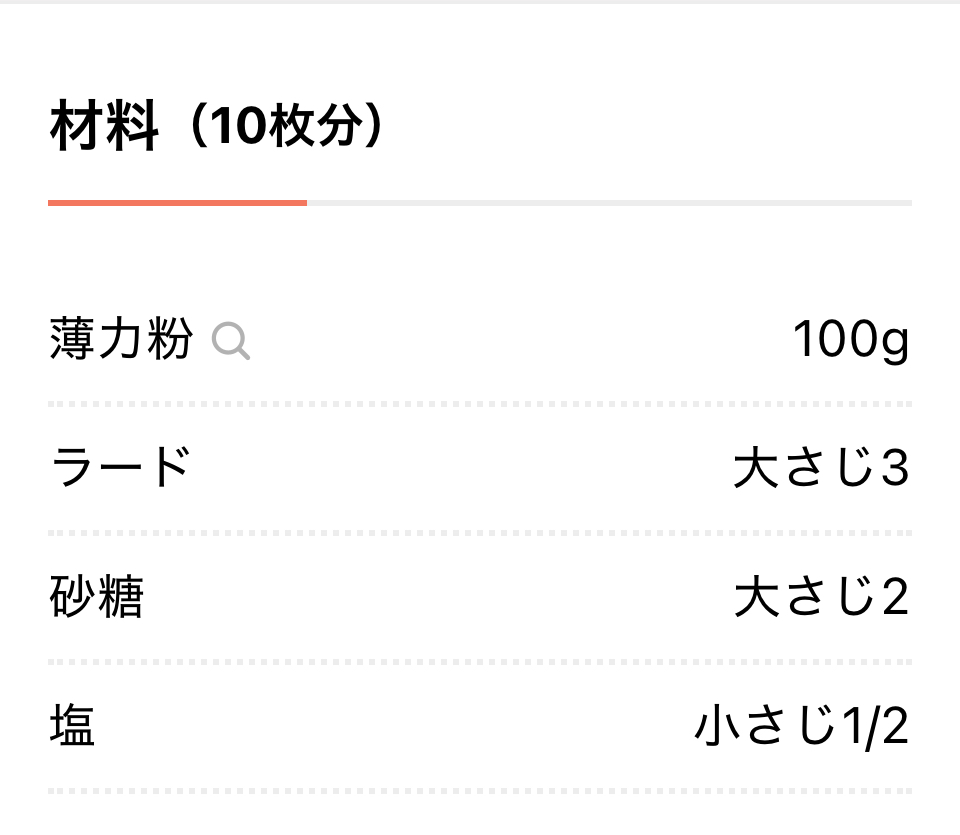Click the dotted divider under ラード row

480,533
